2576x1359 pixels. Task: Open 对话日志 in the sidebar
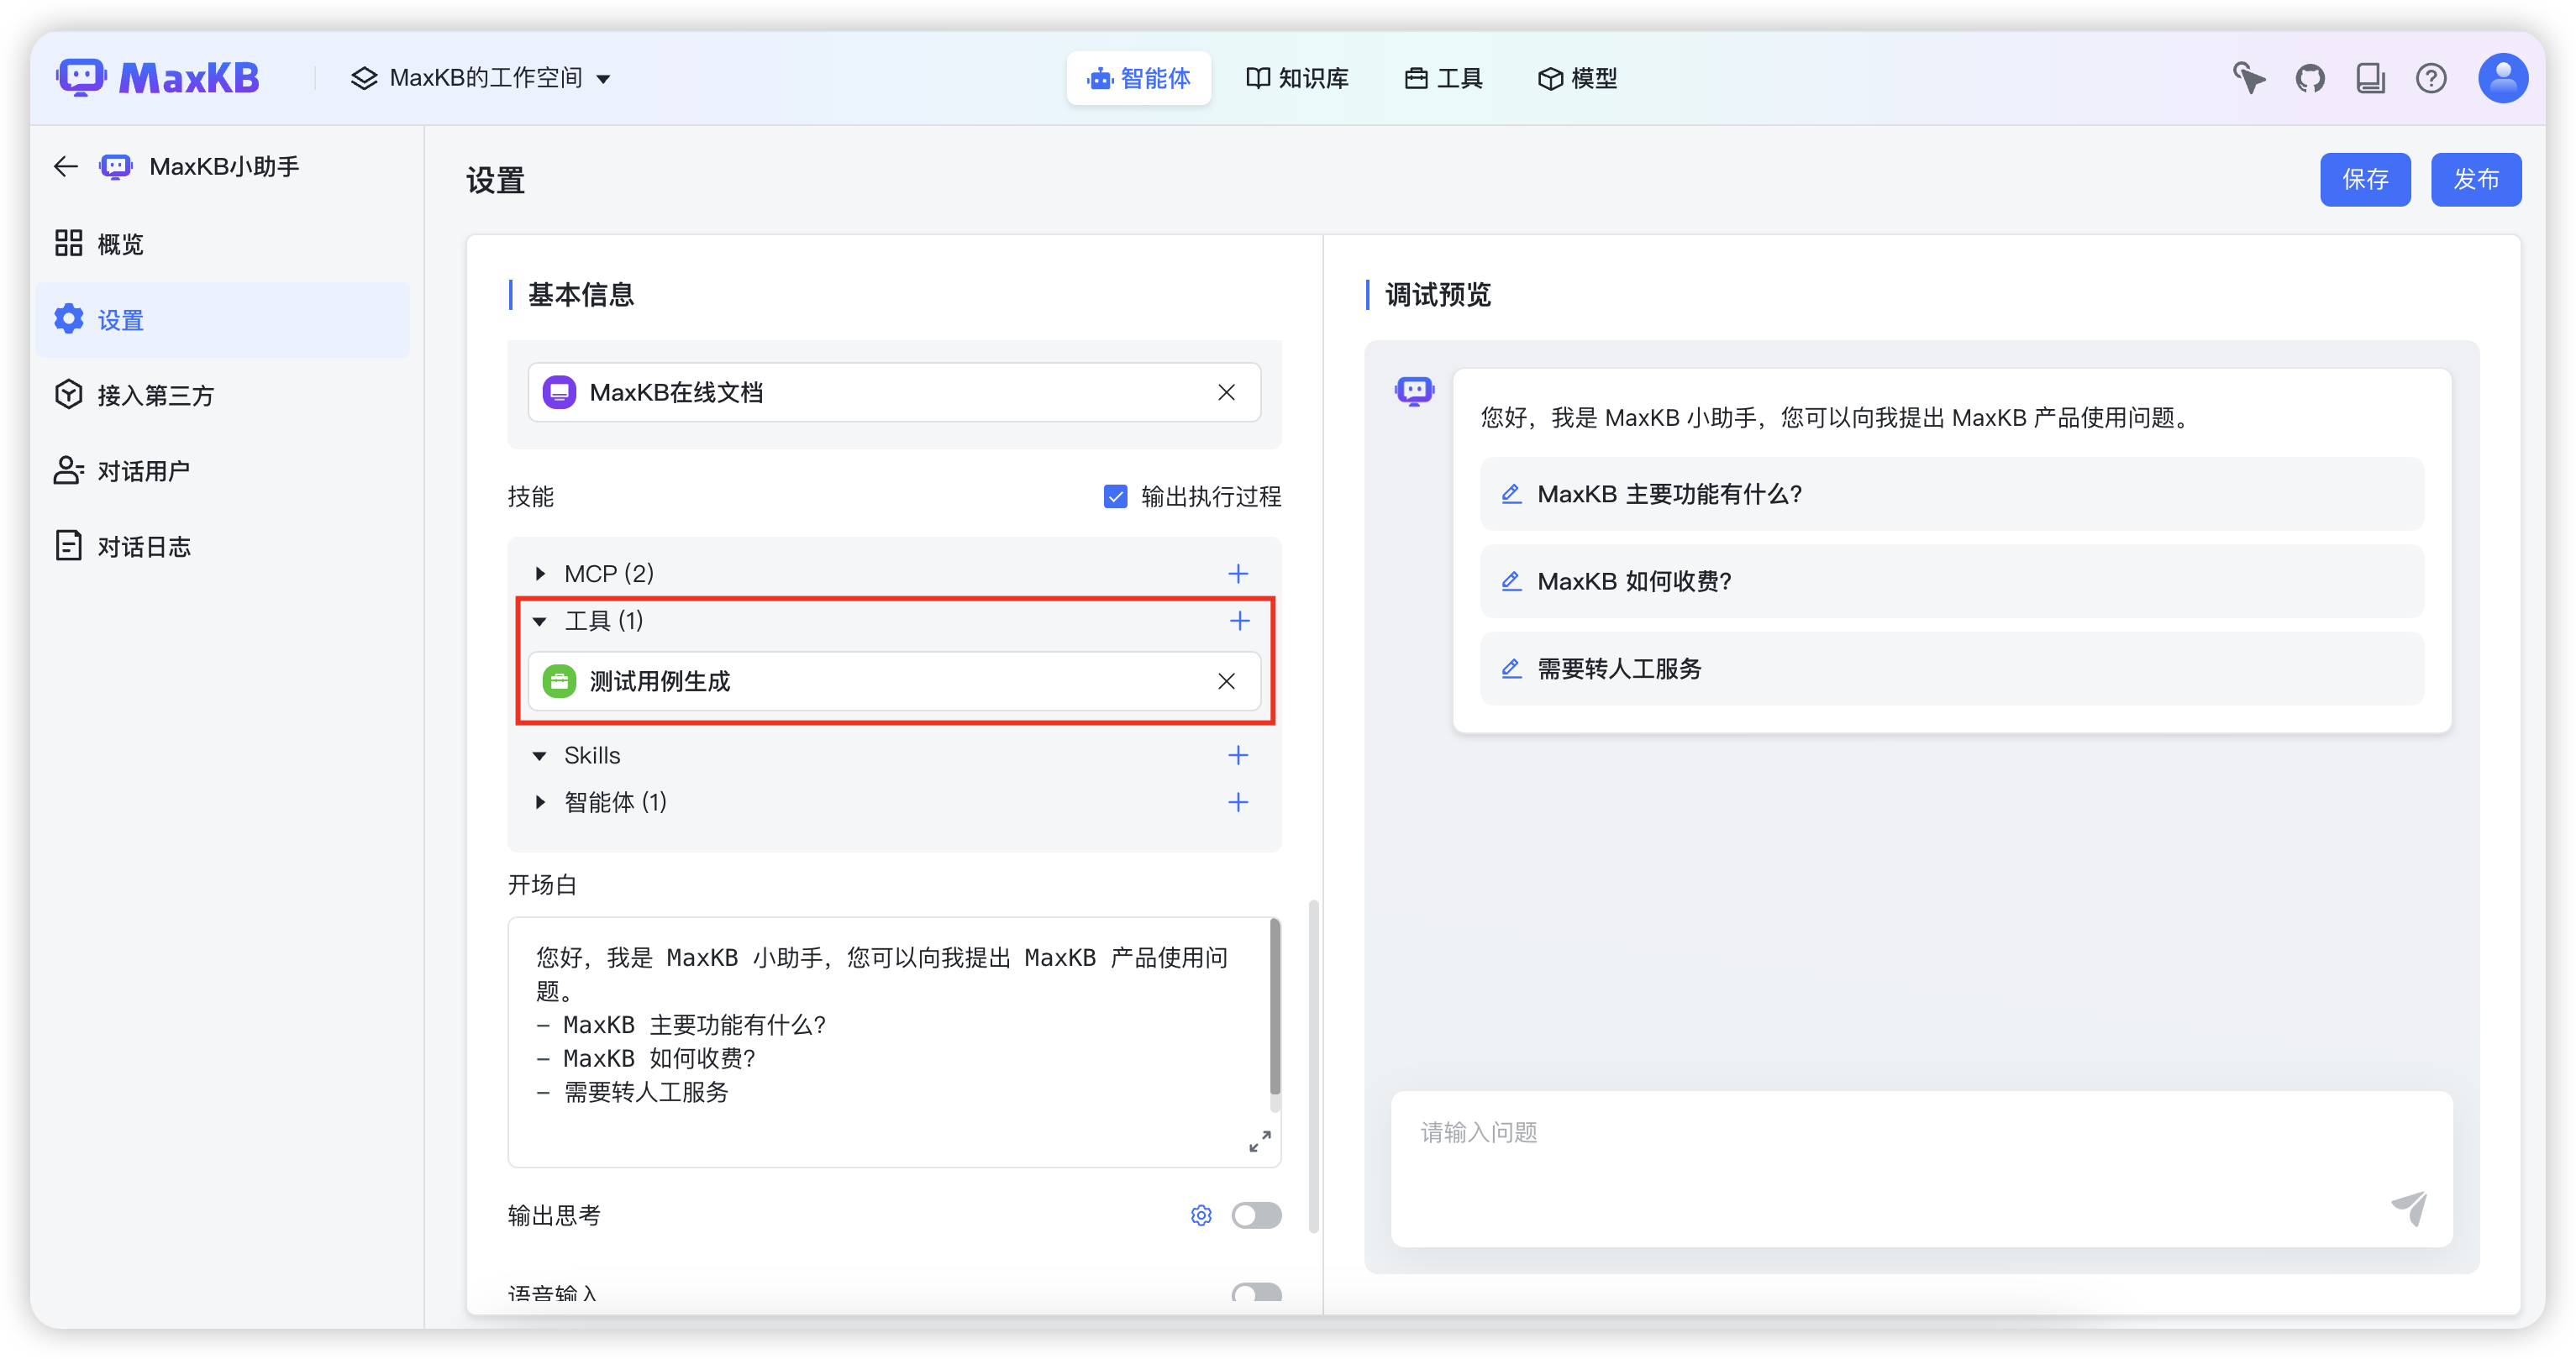coord(143,547)
